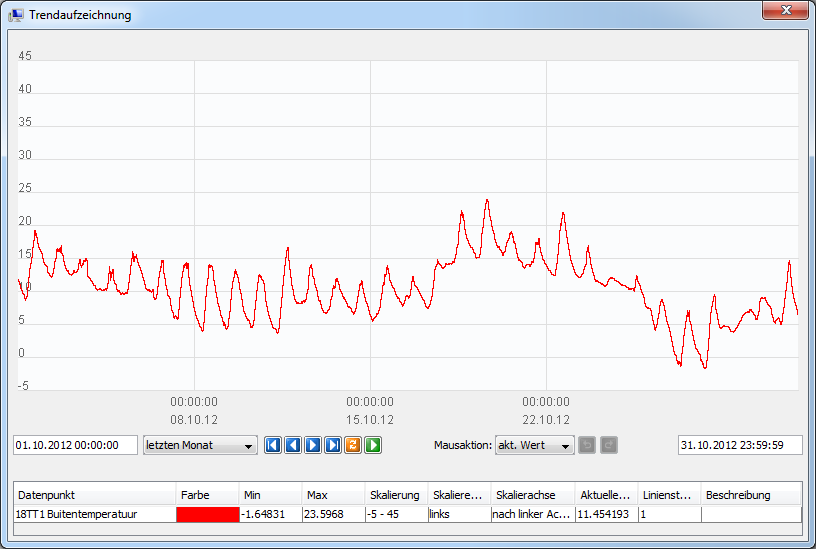Screen dimensions: 816x549
Task: Click current value 11.454193 cell
Action: point(607,514)
